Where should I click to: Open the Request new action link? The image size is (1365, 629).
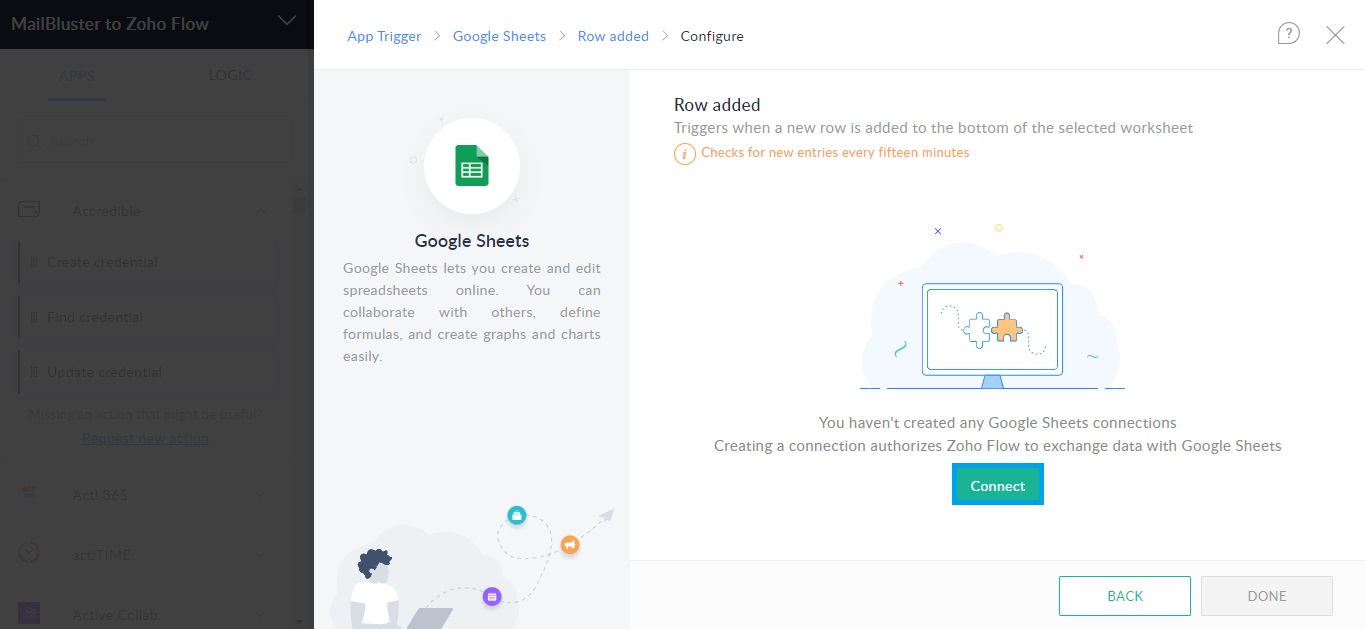(x=145, y=437)
